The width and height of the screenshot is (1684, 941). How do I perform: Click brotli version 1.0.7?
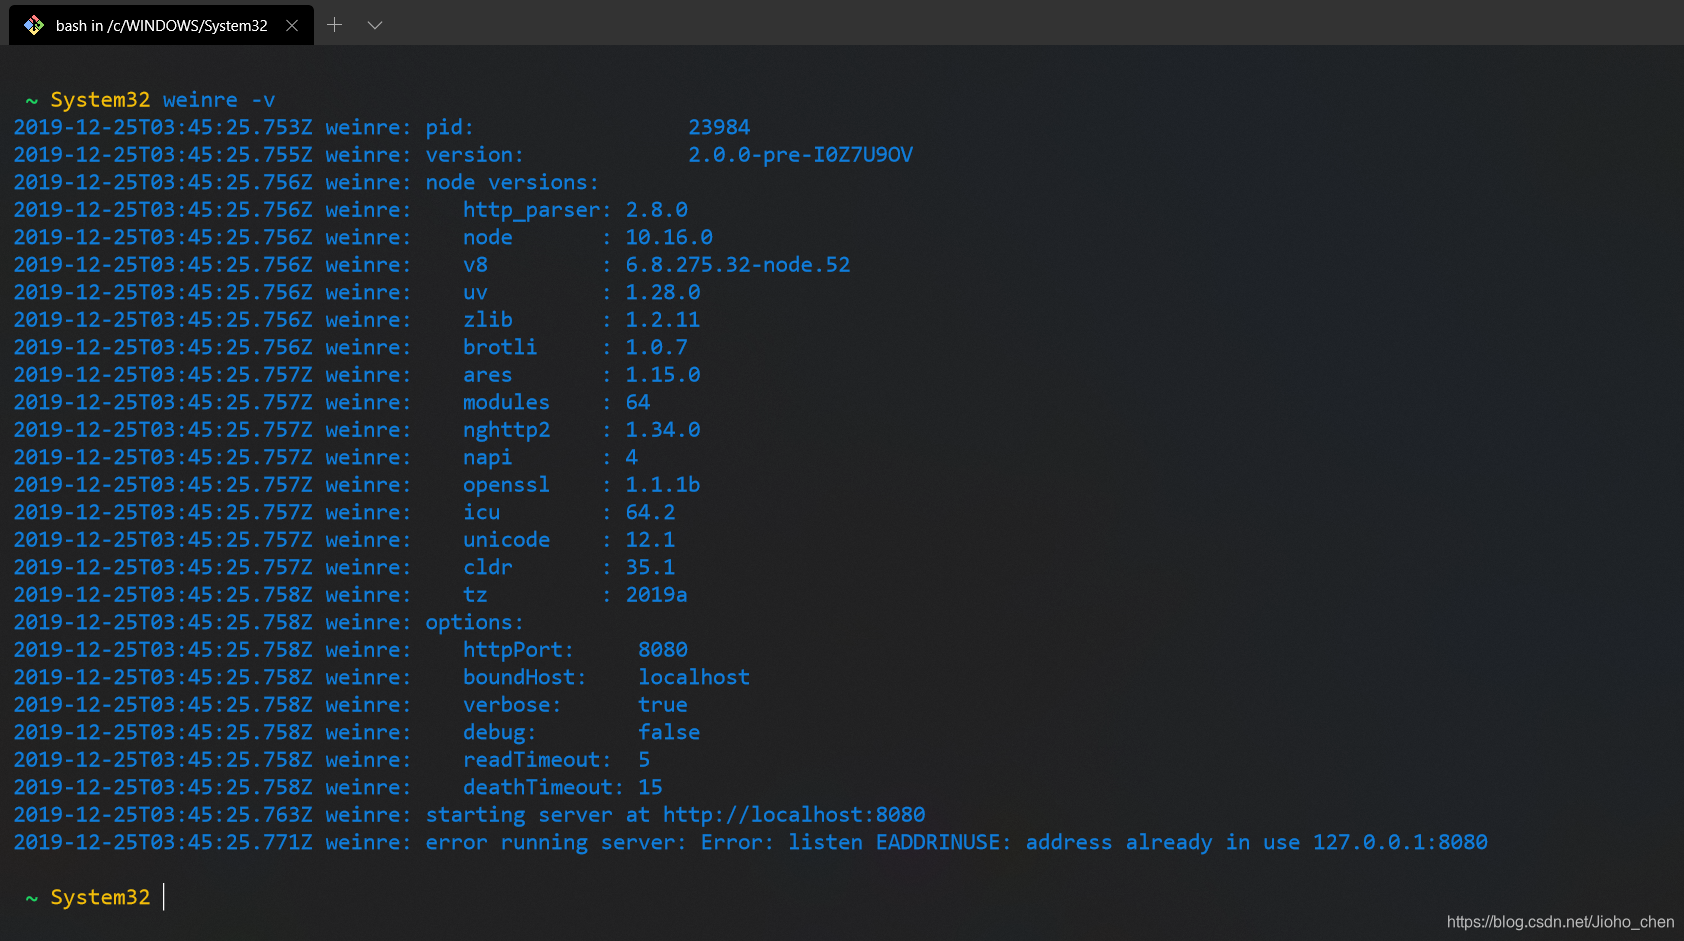click(x=657, y=347)
